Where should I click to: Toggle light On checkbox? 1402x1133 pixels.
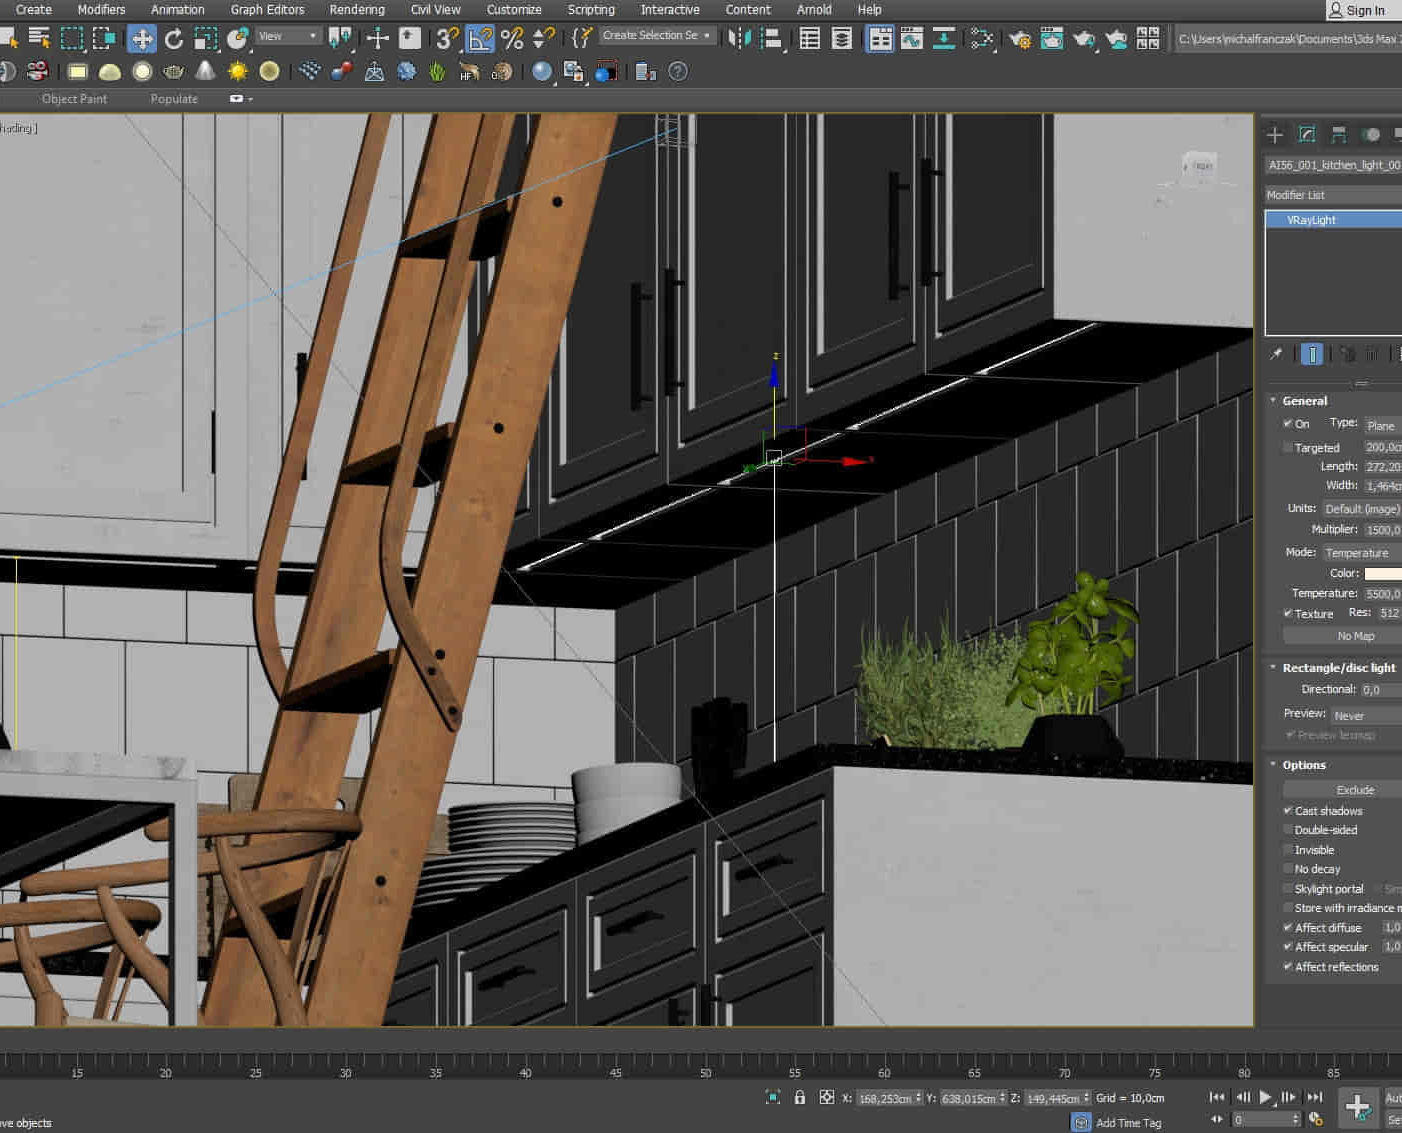pyautogui.click(x=1288, y=423)
